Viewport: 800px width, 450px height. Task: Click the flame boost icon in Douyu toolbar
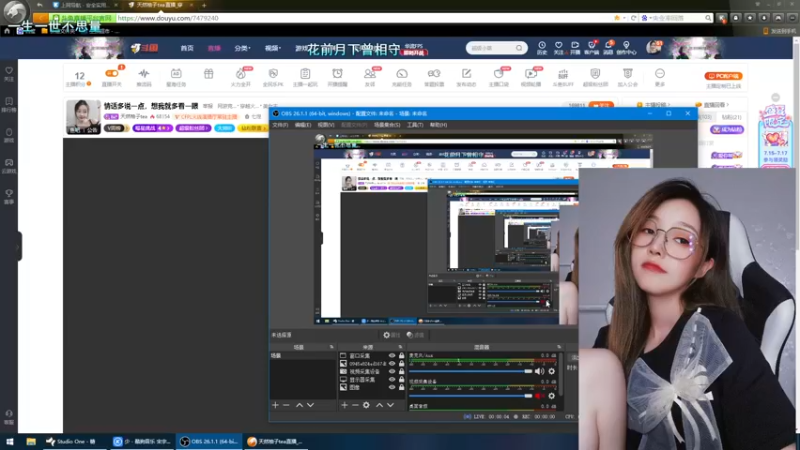[x=240, y=74]
